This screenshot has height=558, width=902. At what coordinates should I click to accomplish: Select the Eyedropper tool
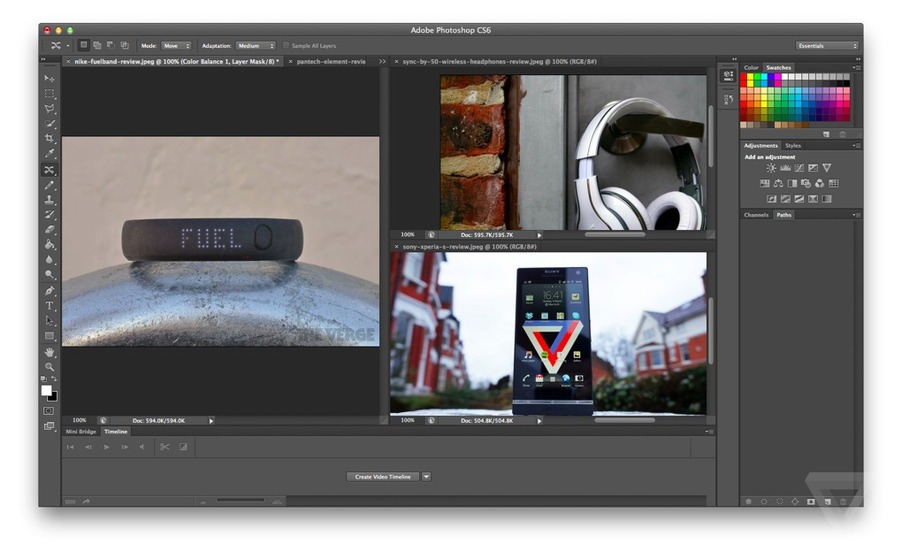click(x=49, y=154)
